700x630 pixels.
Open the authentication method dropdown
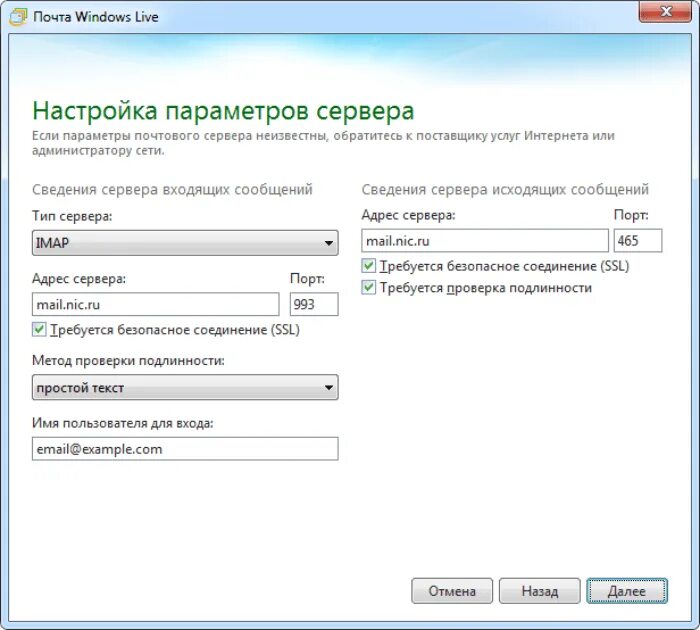[x=185, y=387]
